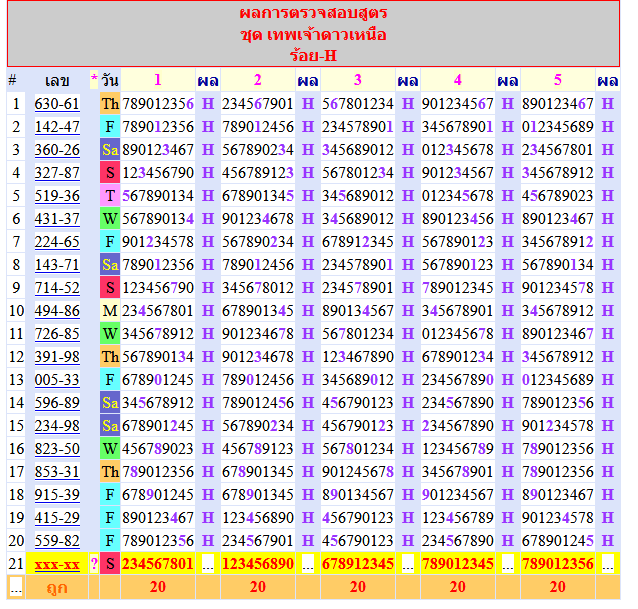
Task: Click the 142-47 link in row 2
Action: [57, 127]
